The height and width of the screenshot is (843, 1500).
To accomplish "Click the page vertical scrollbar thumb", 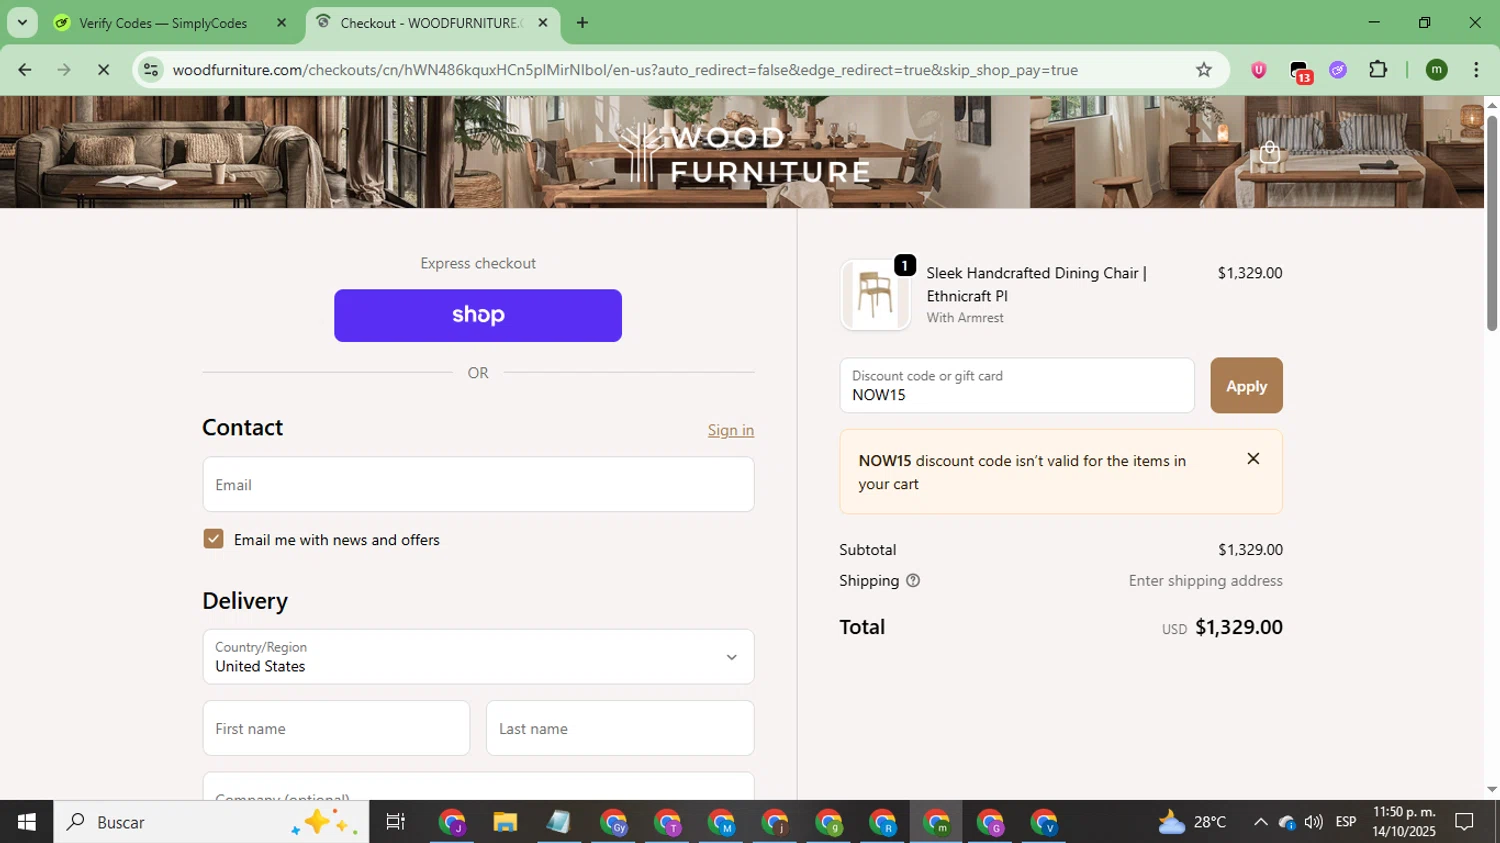I will 1491,222.
